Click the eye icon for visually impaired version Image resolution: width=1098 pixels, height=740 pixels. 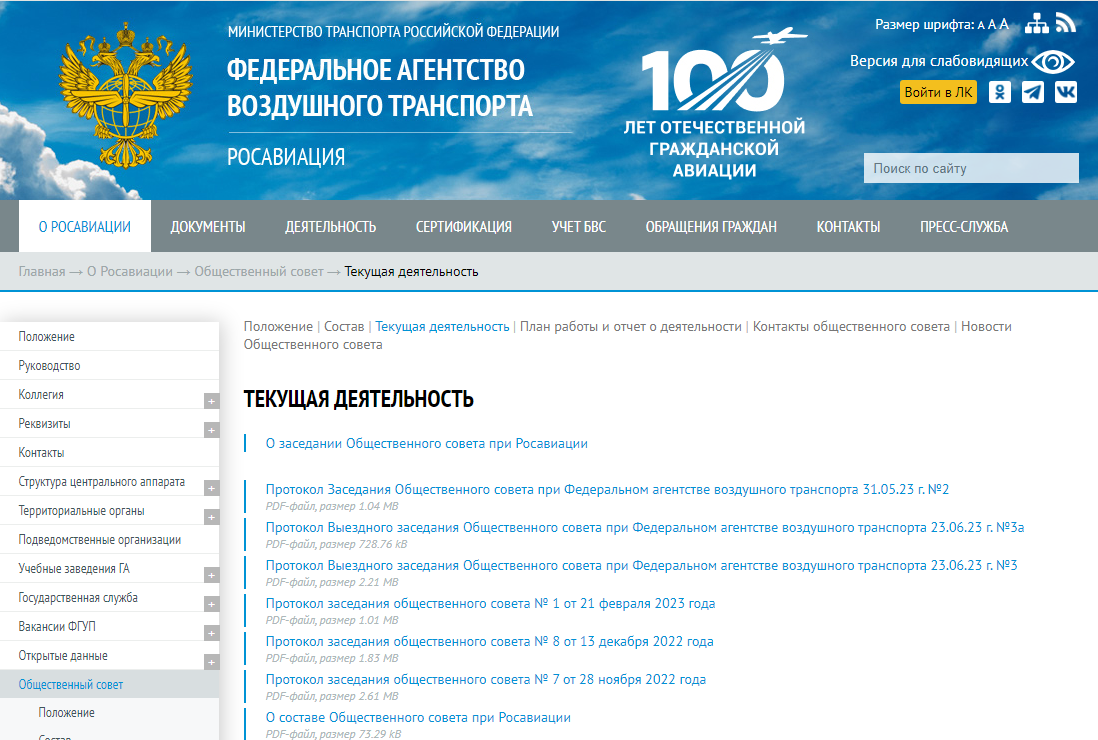[1052, 62]
